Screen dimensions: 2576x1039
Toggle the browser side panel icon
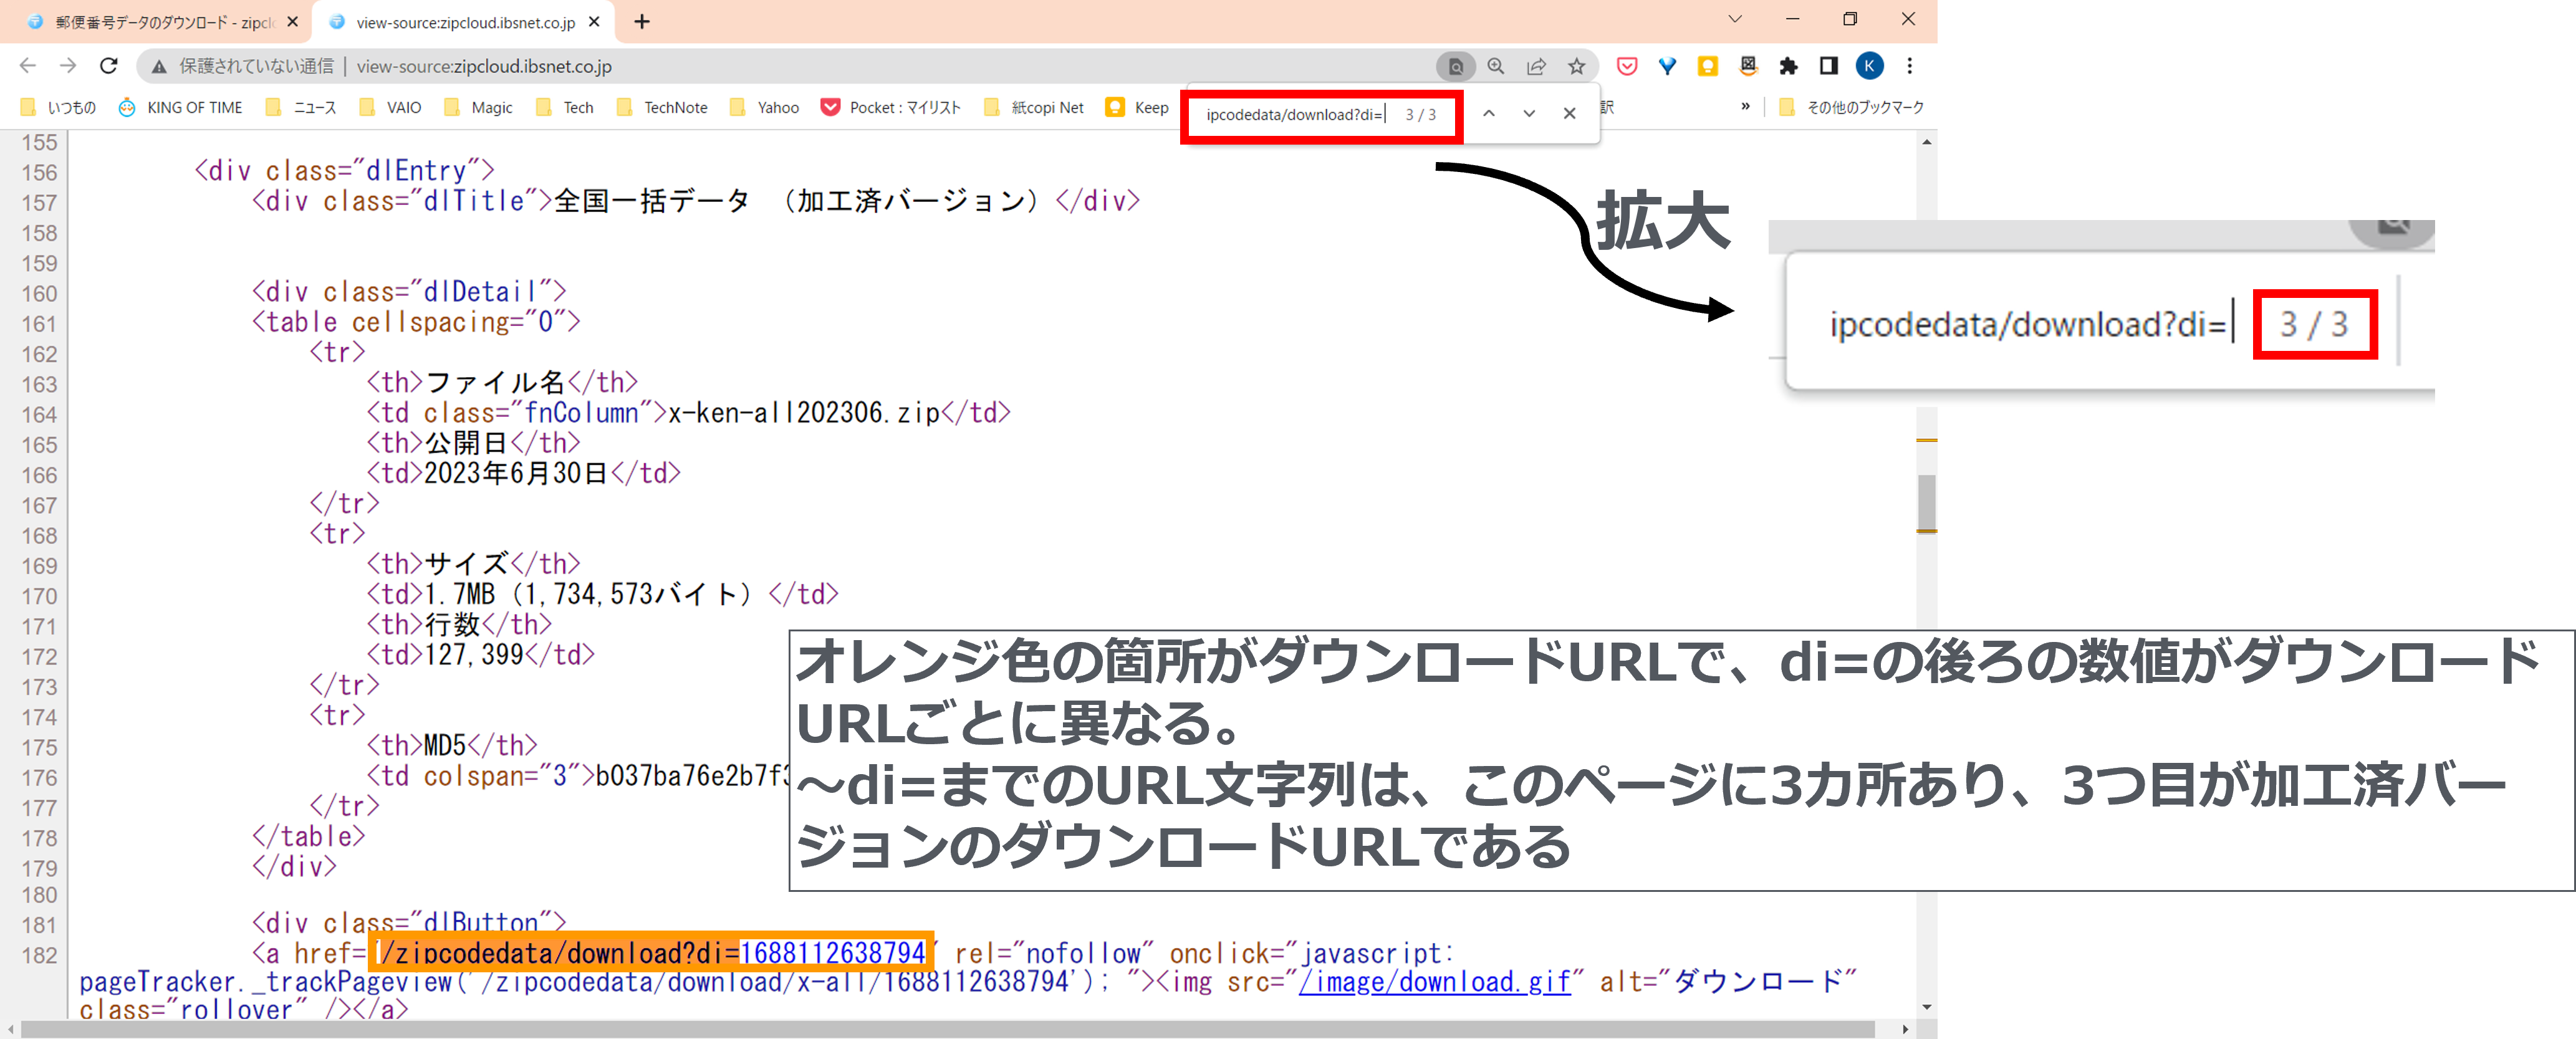(1829, 66)
